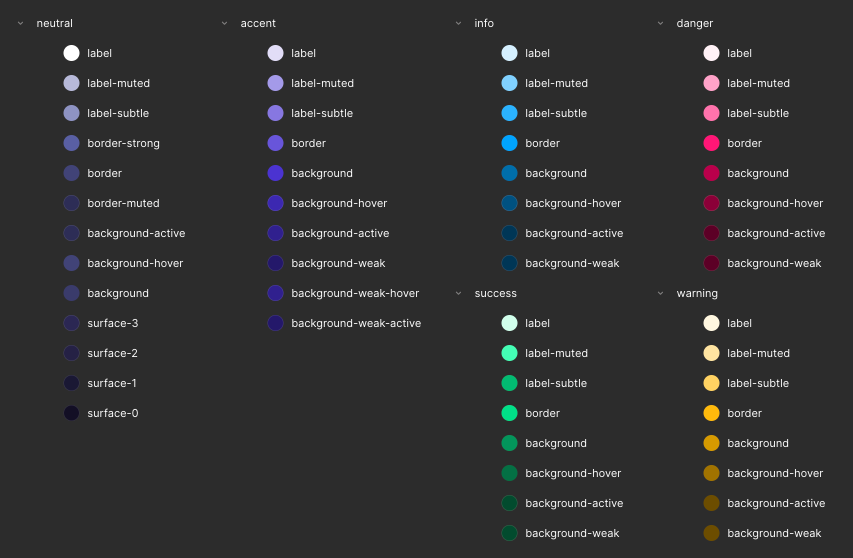Screen dimensions: 853x558
Task: Click the success label-muted swatch
Action: tap(509, 353)
